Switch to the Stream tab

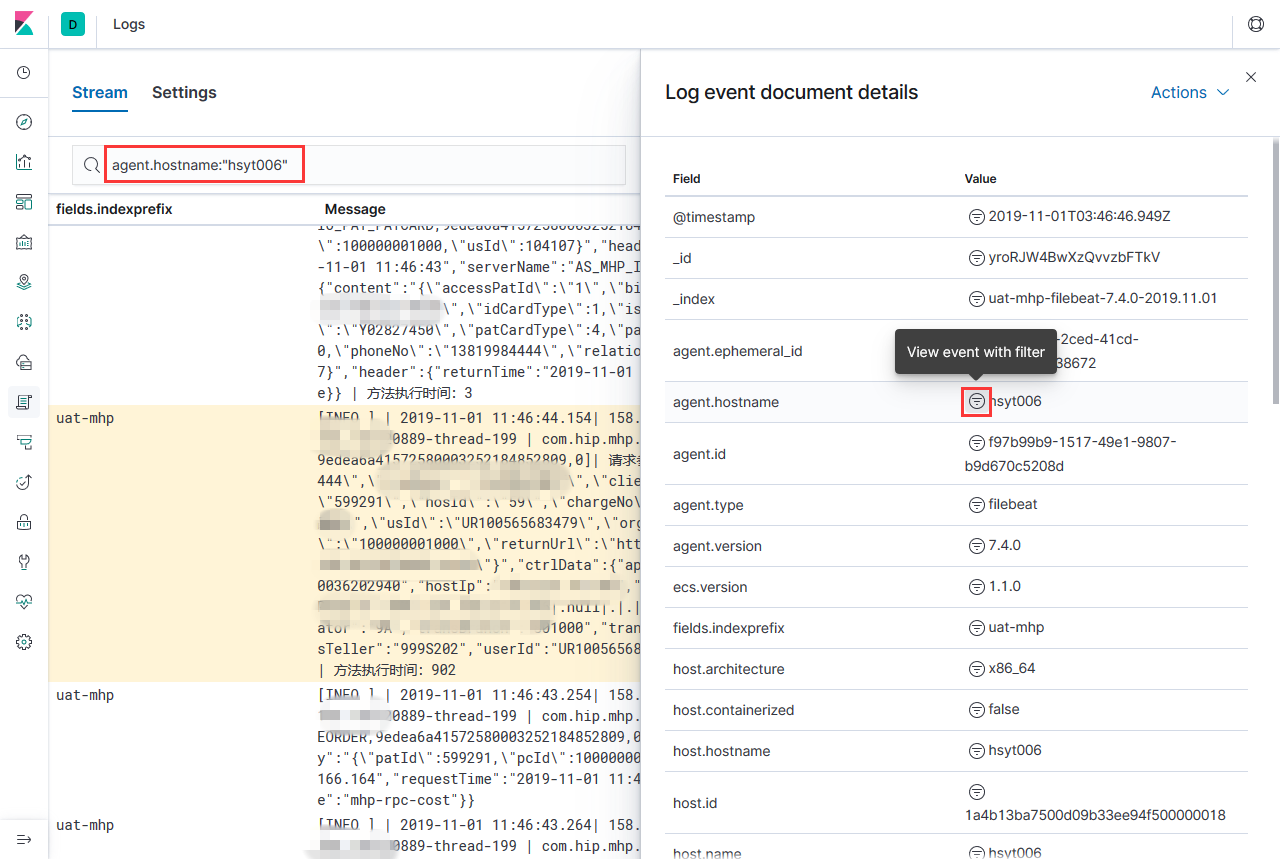point(100,92)
